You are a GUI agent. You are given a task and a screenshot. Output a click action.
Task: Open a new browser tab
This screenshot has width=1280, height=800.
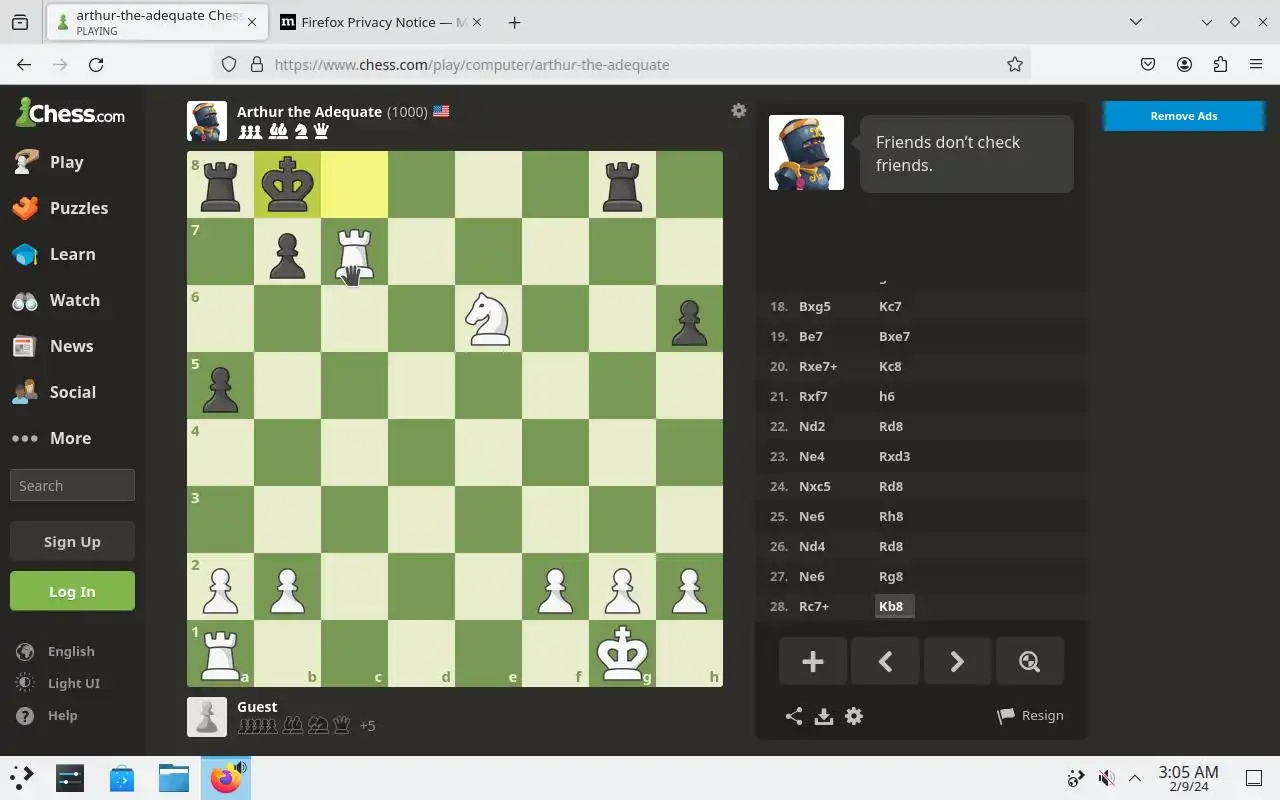(x=514, y=22)
